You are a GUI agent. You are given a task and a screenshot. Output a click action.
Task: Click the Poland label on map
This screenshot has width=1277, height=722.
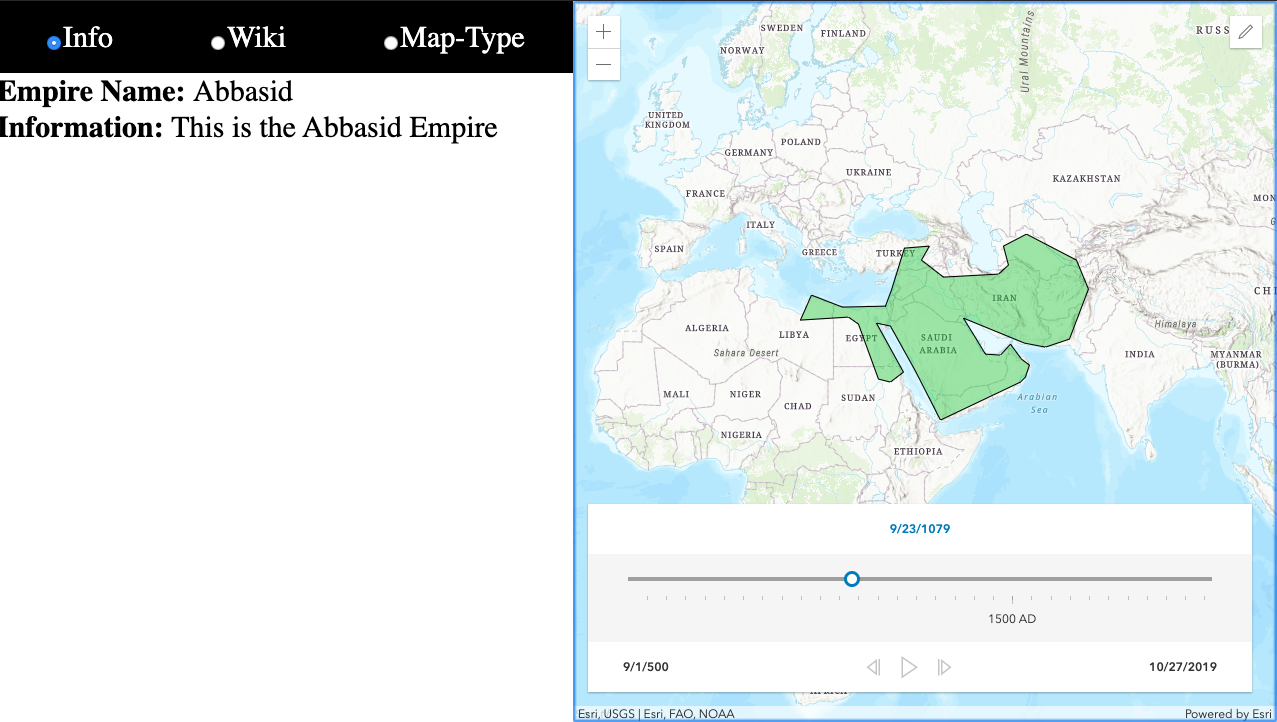(800, 142)
